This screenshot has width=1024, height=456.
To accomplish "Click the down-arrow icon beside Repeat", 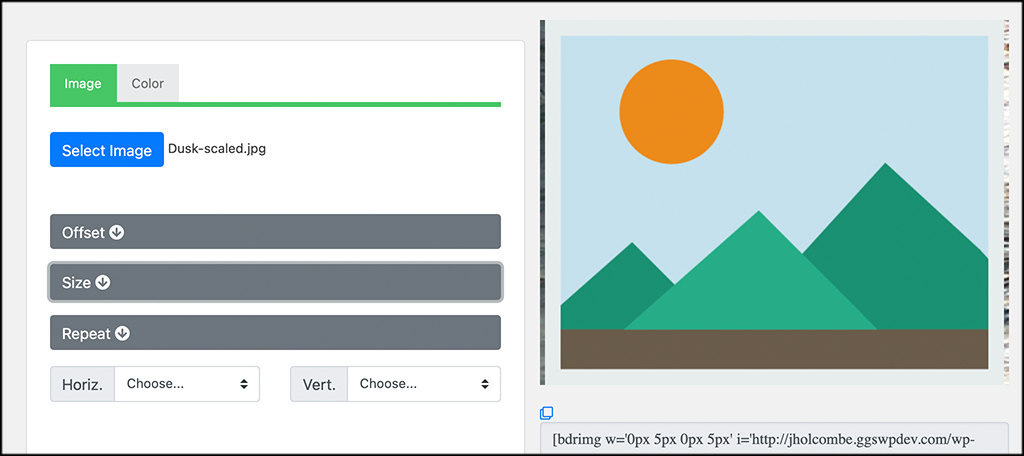I will (122, 333).
